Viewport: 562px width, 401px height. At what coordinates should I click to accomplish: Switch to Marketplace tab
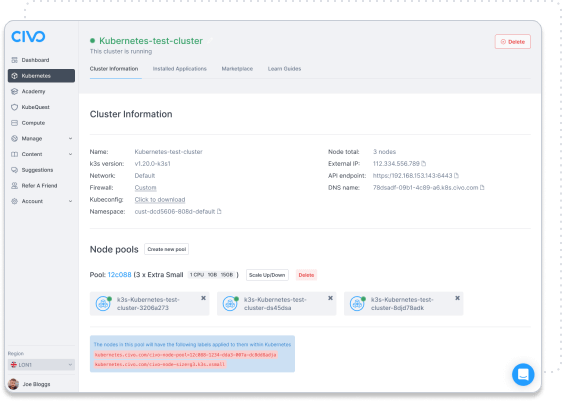[x=237, y=69]
